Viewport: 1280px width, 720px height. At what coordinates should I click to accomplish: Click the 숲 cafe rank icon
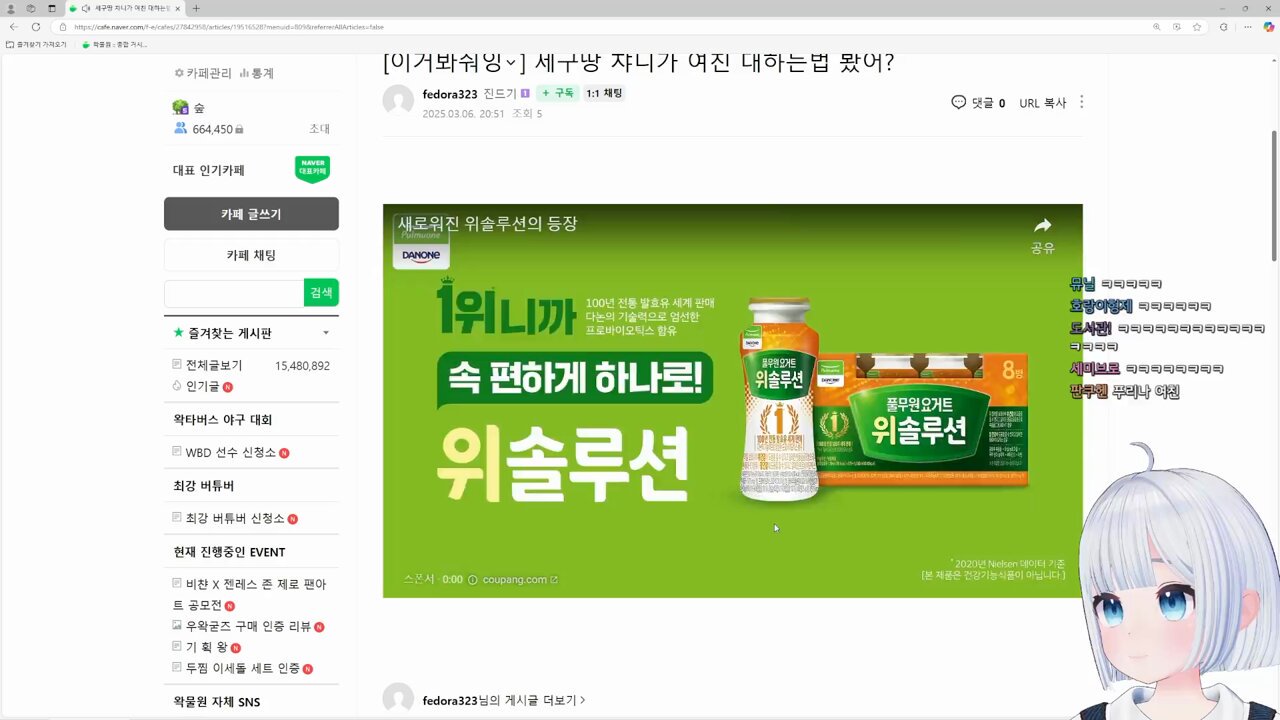tap(180, 107)
